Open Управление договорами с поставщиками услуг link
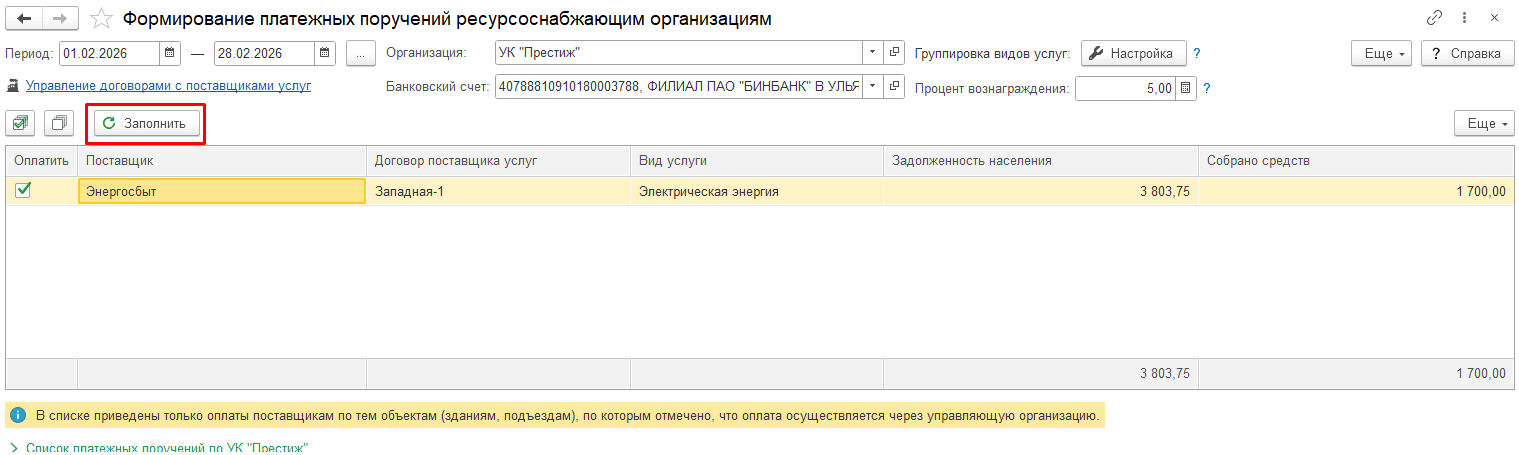 coord(168,86)
